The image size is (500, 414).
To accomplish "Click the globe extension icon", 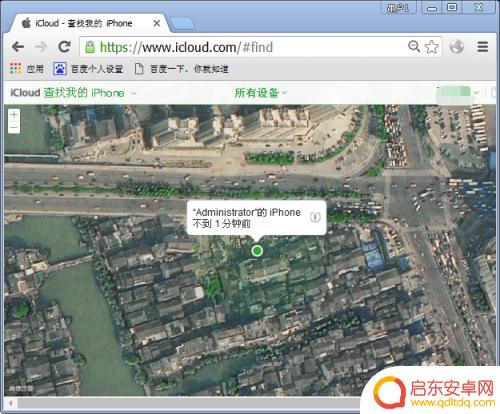I will [x=457, y=46].
